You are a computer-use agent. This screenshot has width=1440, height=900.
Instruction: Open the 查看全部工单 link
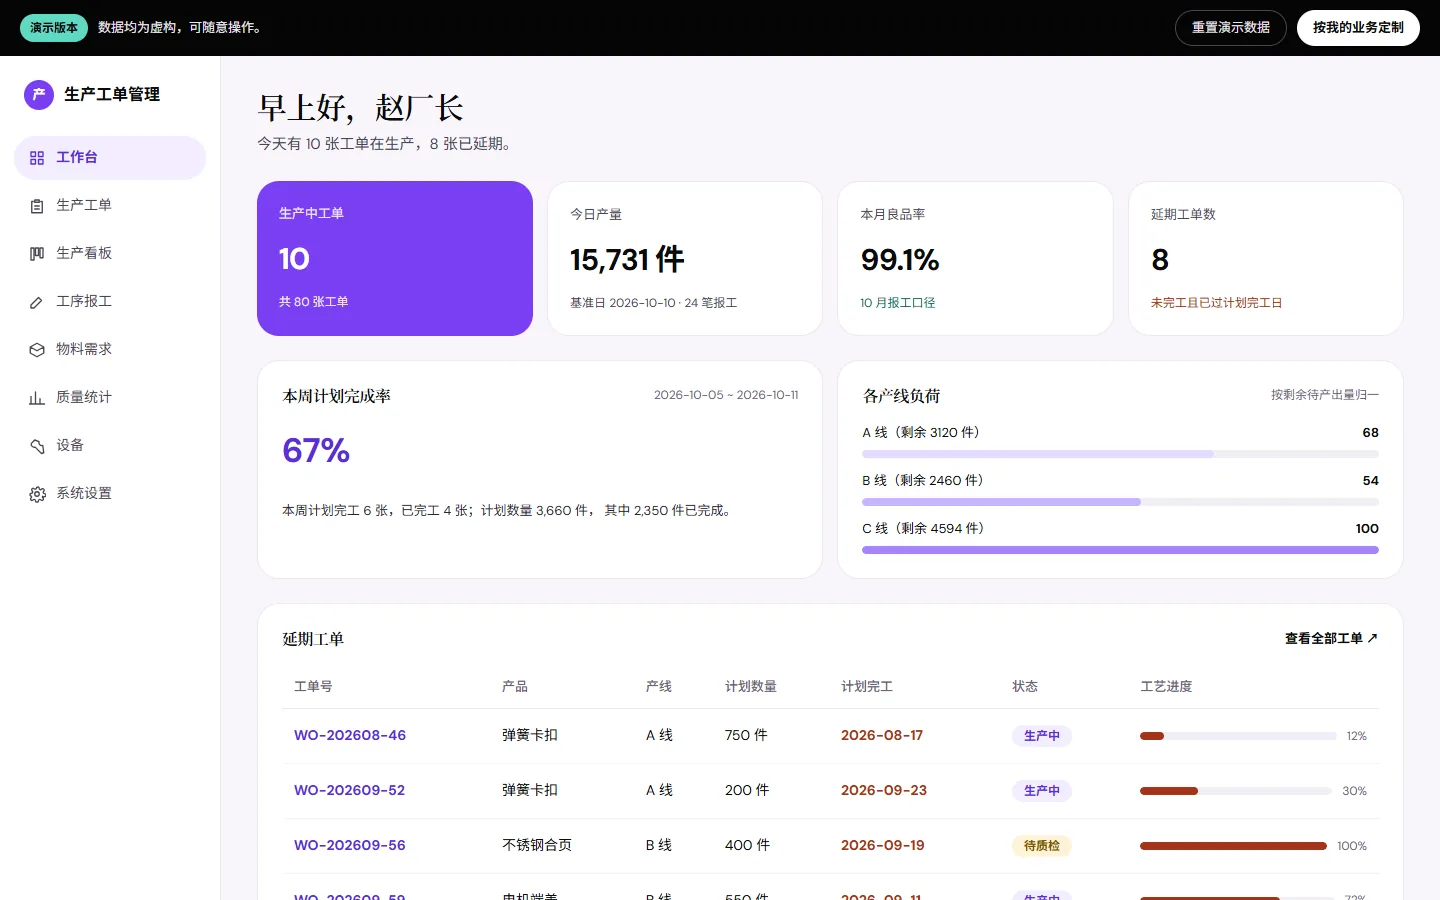click(x=1331, y=638)
